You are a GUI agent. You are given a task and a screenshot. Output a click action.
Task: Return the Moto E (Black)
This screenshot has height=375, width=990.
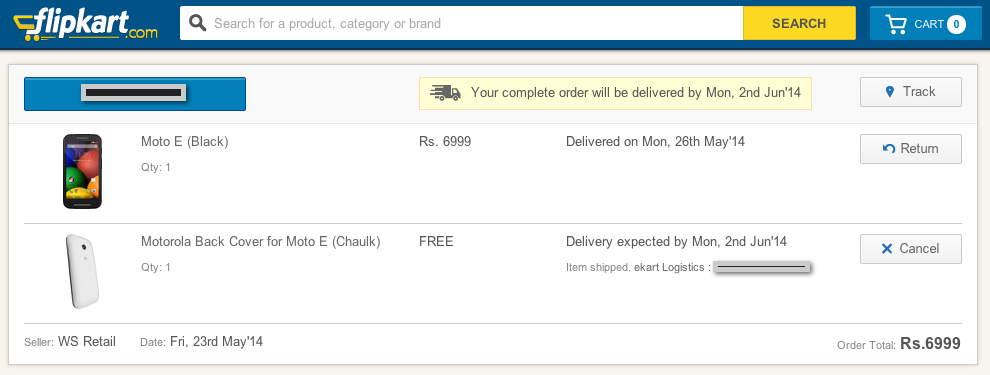pyautogui.click(x=910, y=149)
